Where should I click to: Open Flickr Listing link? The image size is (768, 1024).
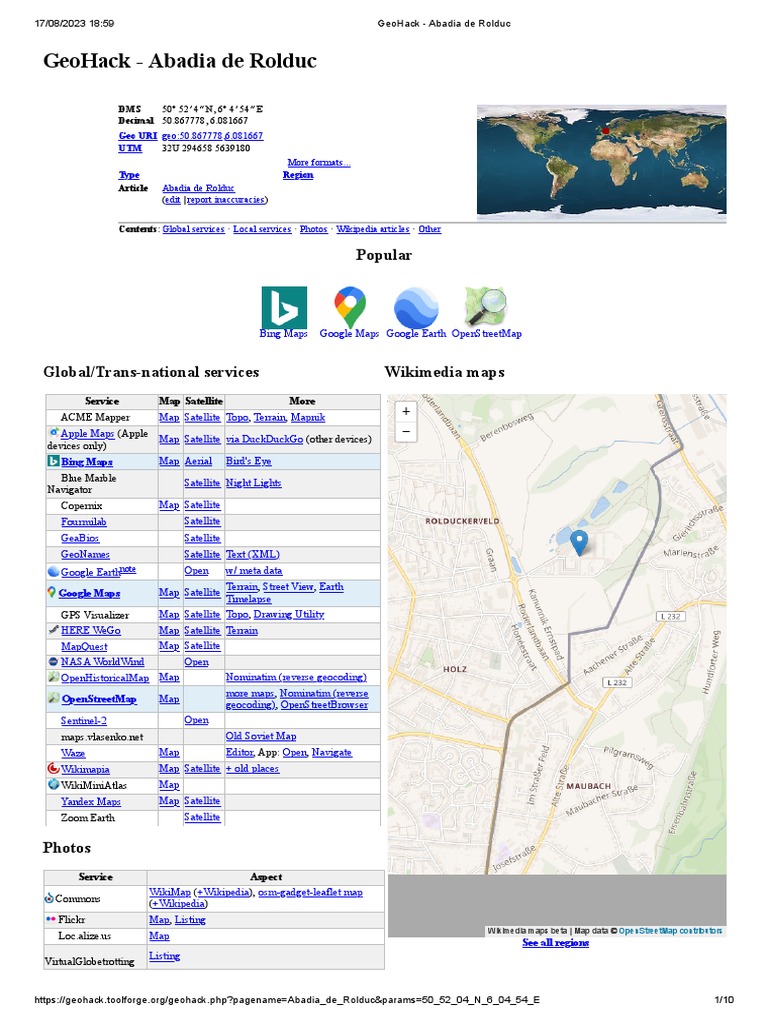(190, 920)
